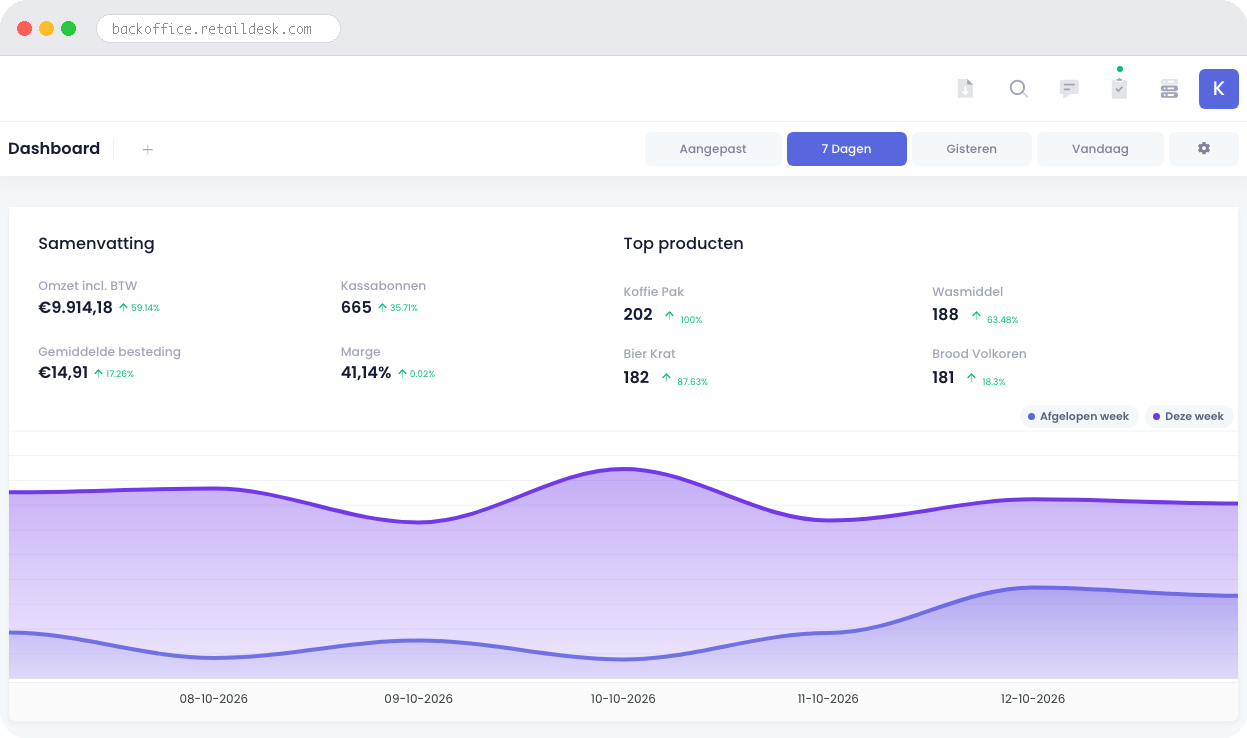1247x738 pixels.
Task: Click the Wasmiddel product label
Action: tap(967, 292)
